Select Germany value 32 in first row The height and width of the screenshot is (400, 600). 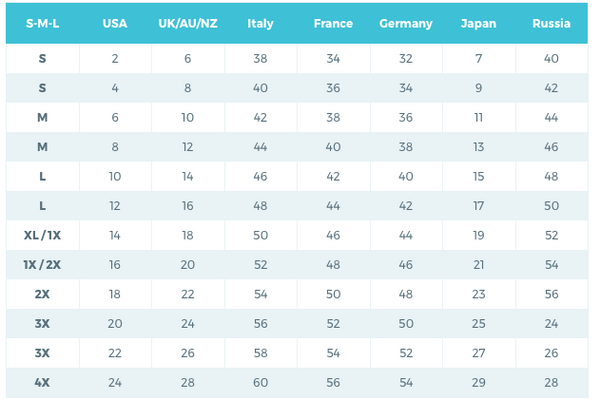[x=406, y=59]
